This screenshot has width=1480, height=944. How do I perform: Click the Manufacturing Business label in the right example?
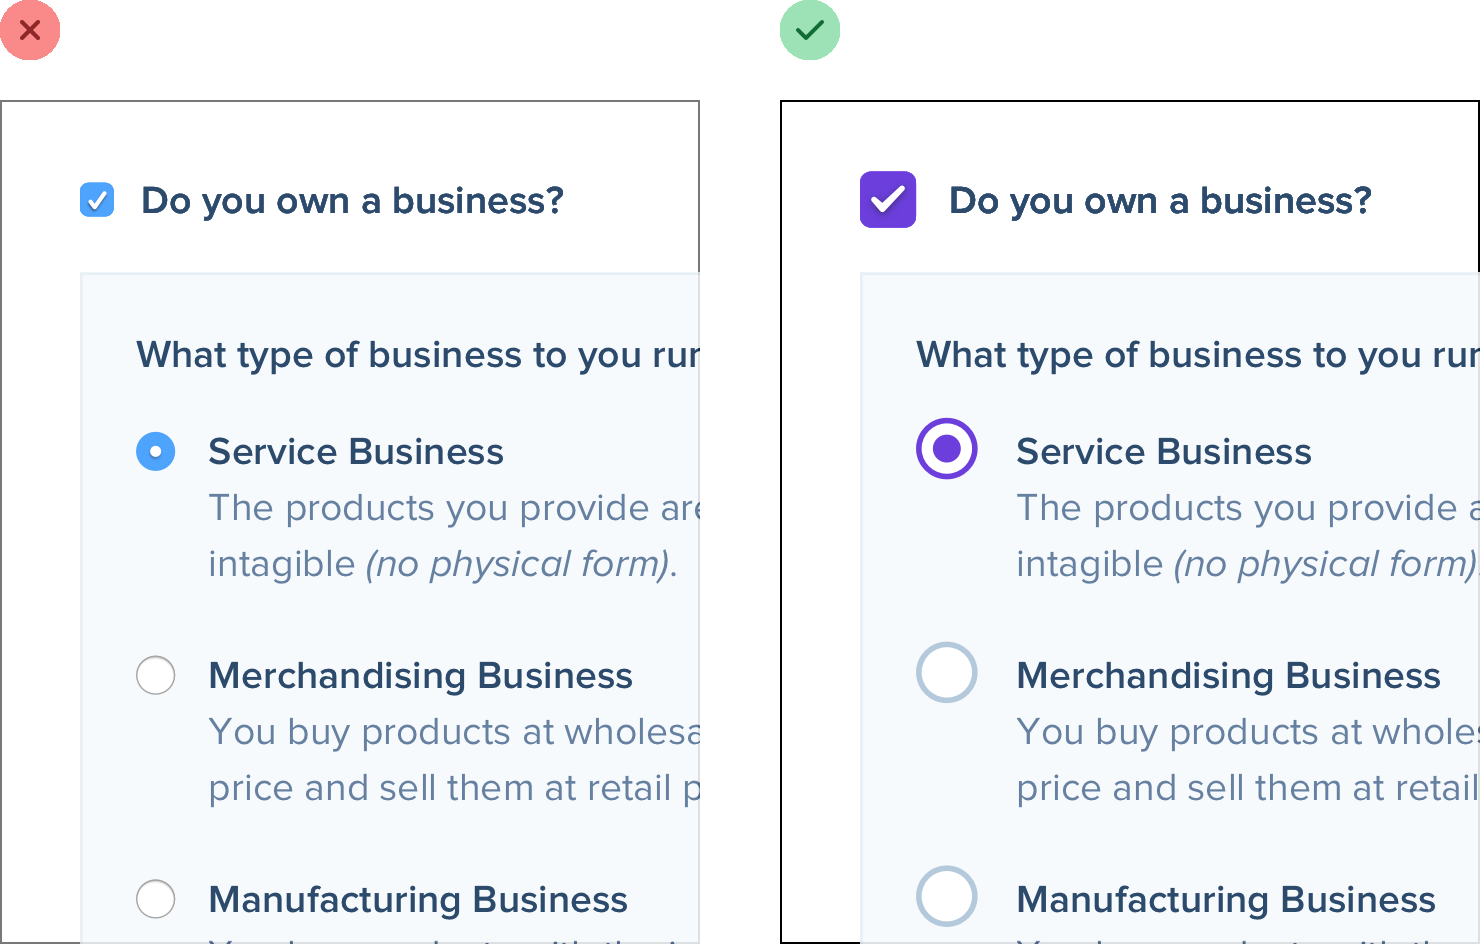pos(1226,900)
